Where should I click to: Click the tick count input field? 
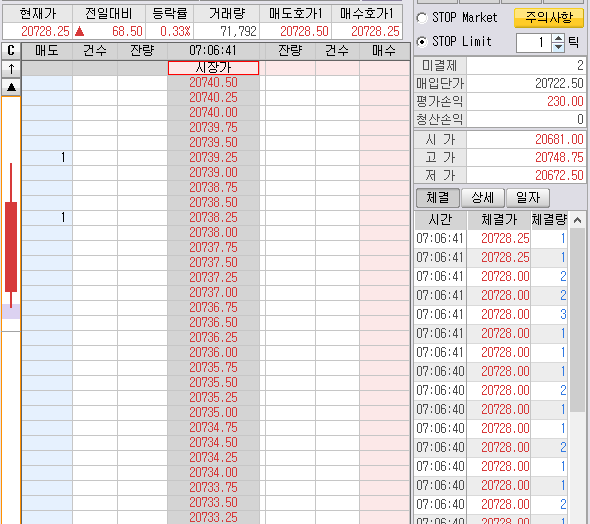[534, 43]
